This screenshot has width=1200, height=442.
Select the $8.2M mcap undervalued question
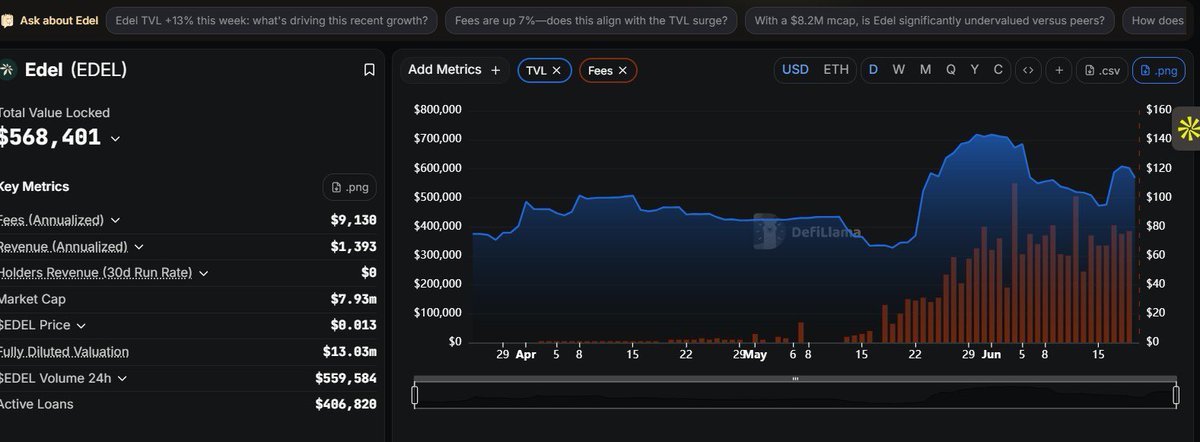929,20
